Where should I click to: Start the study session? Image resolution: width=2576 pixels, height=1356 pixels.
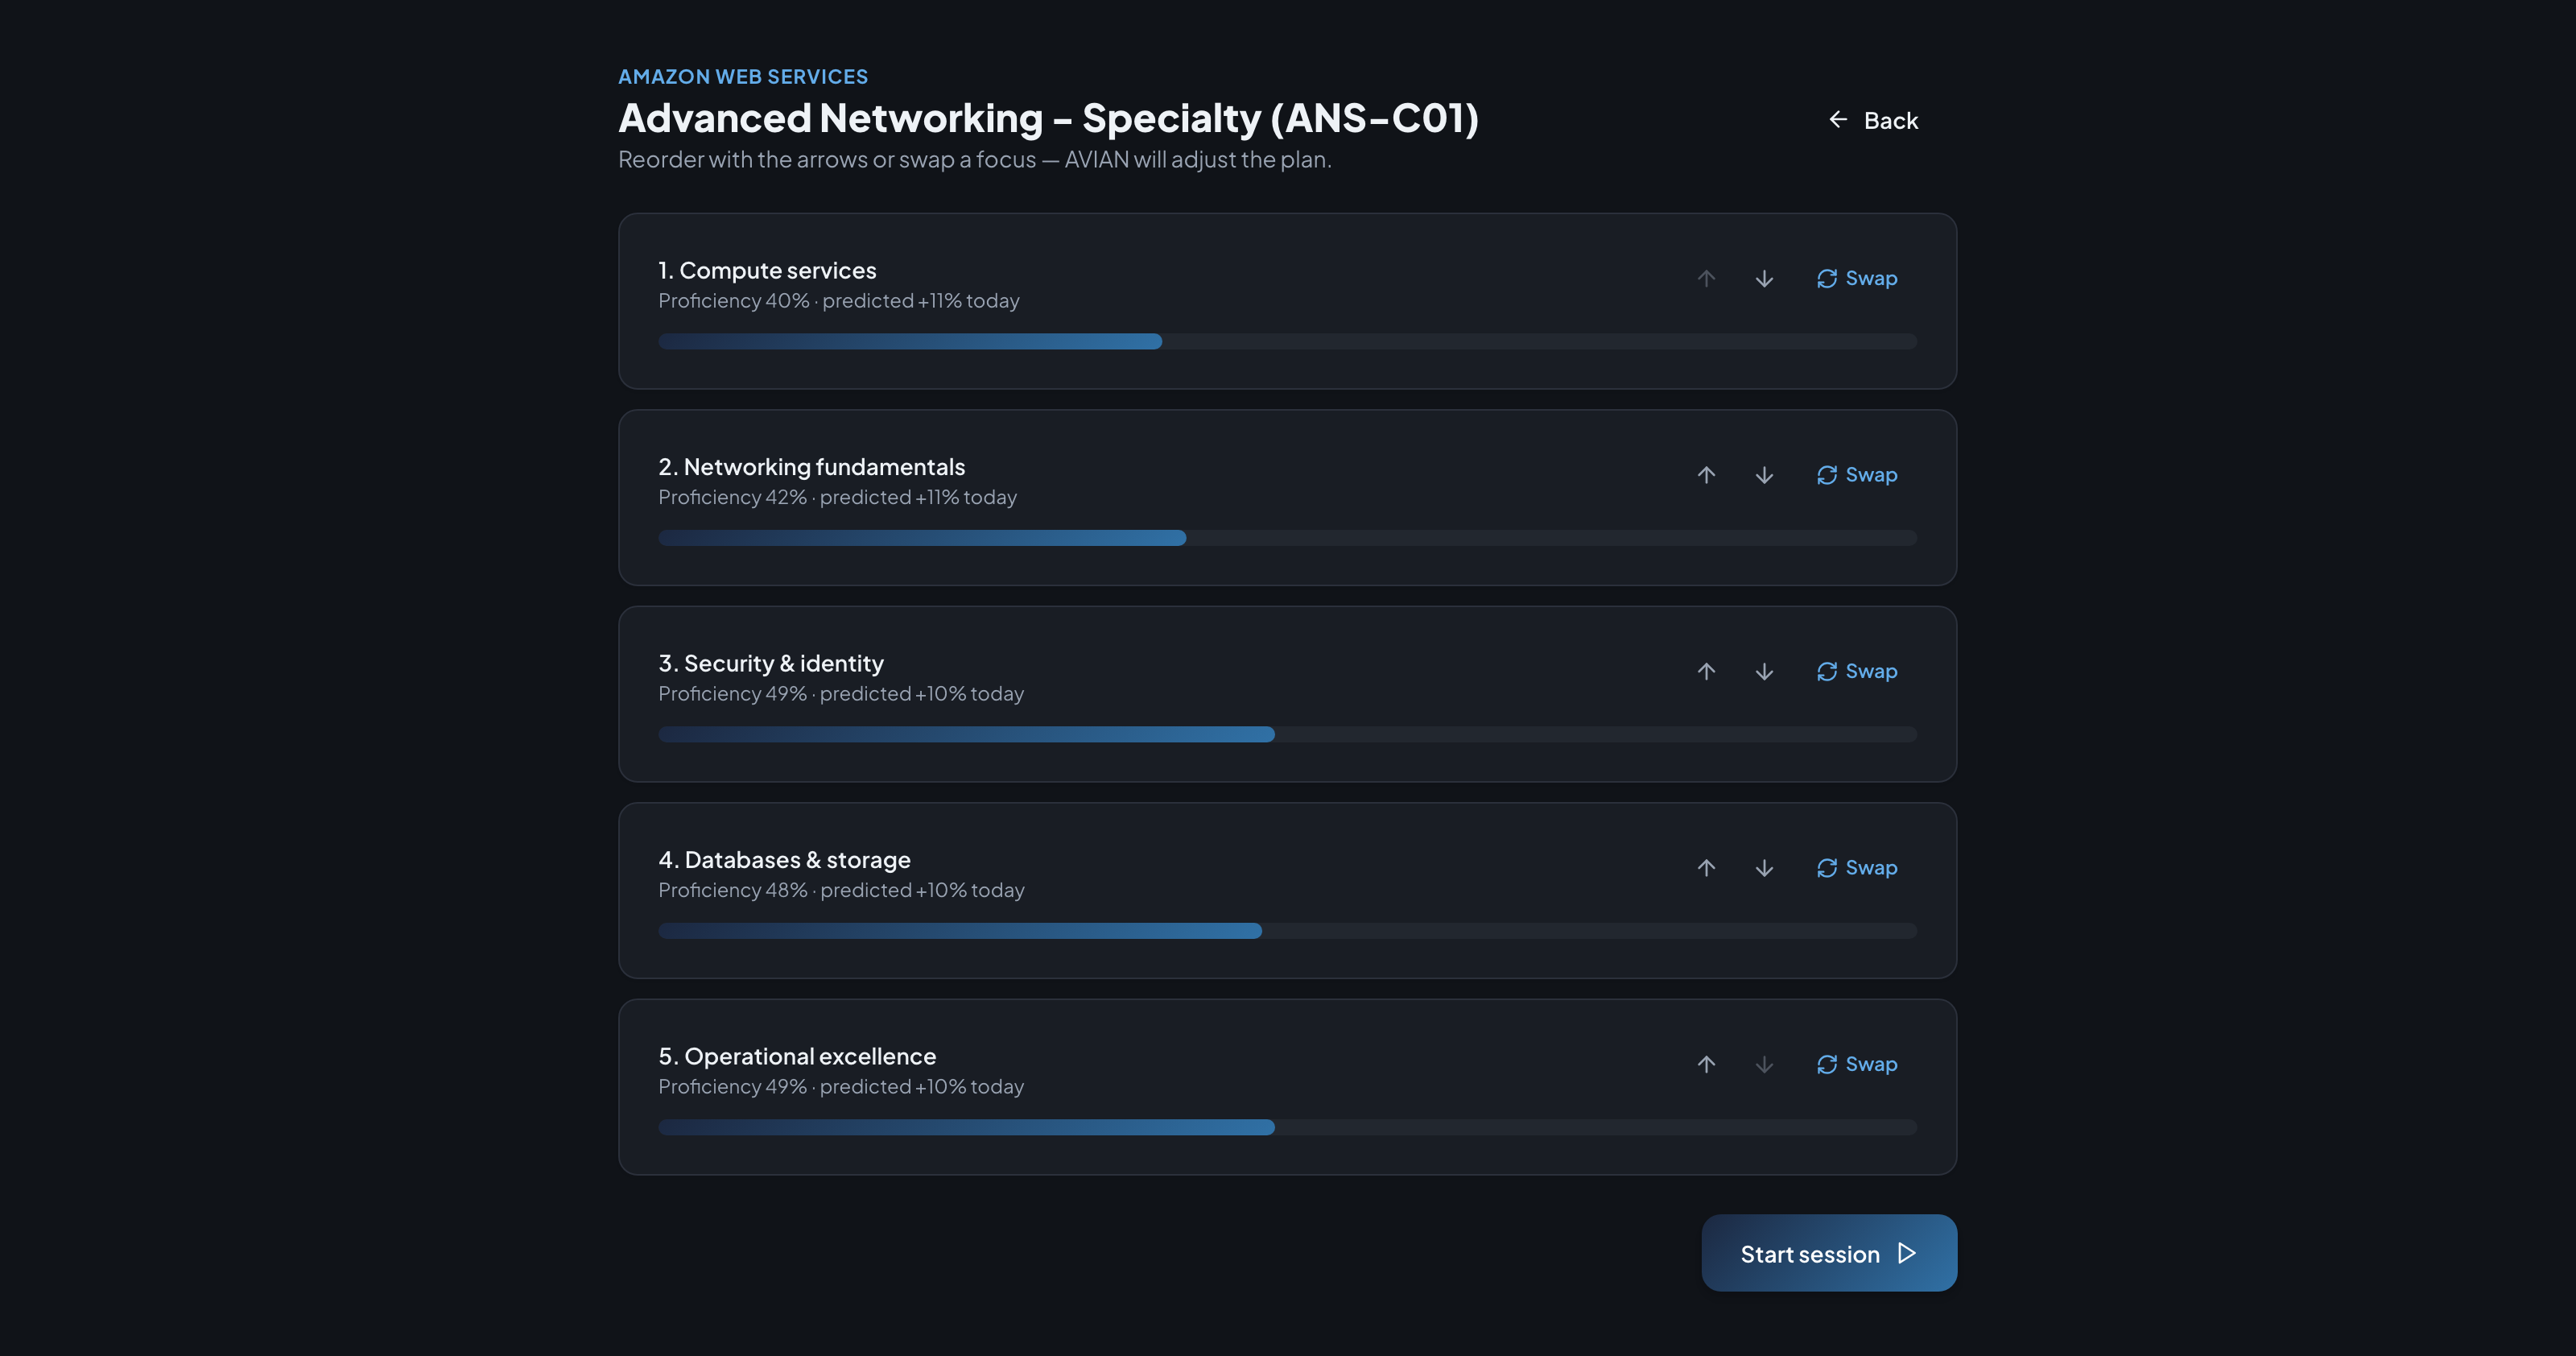pyautogui.click(x=1829, y=1253)
